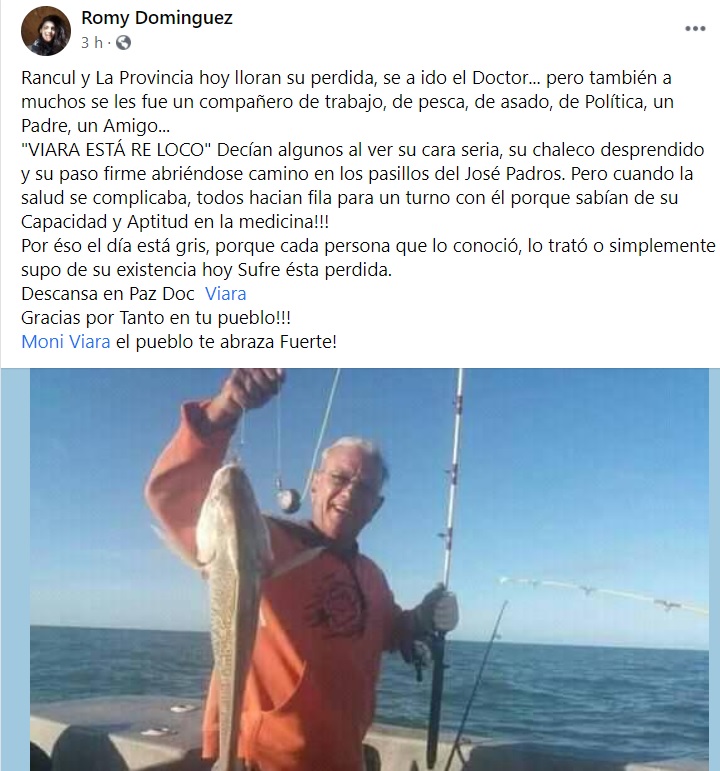This screenshot has width=720, height=771.
Task: Open the Viara tagged profile link
Action: pyautogui.click(x=225, y=294)
